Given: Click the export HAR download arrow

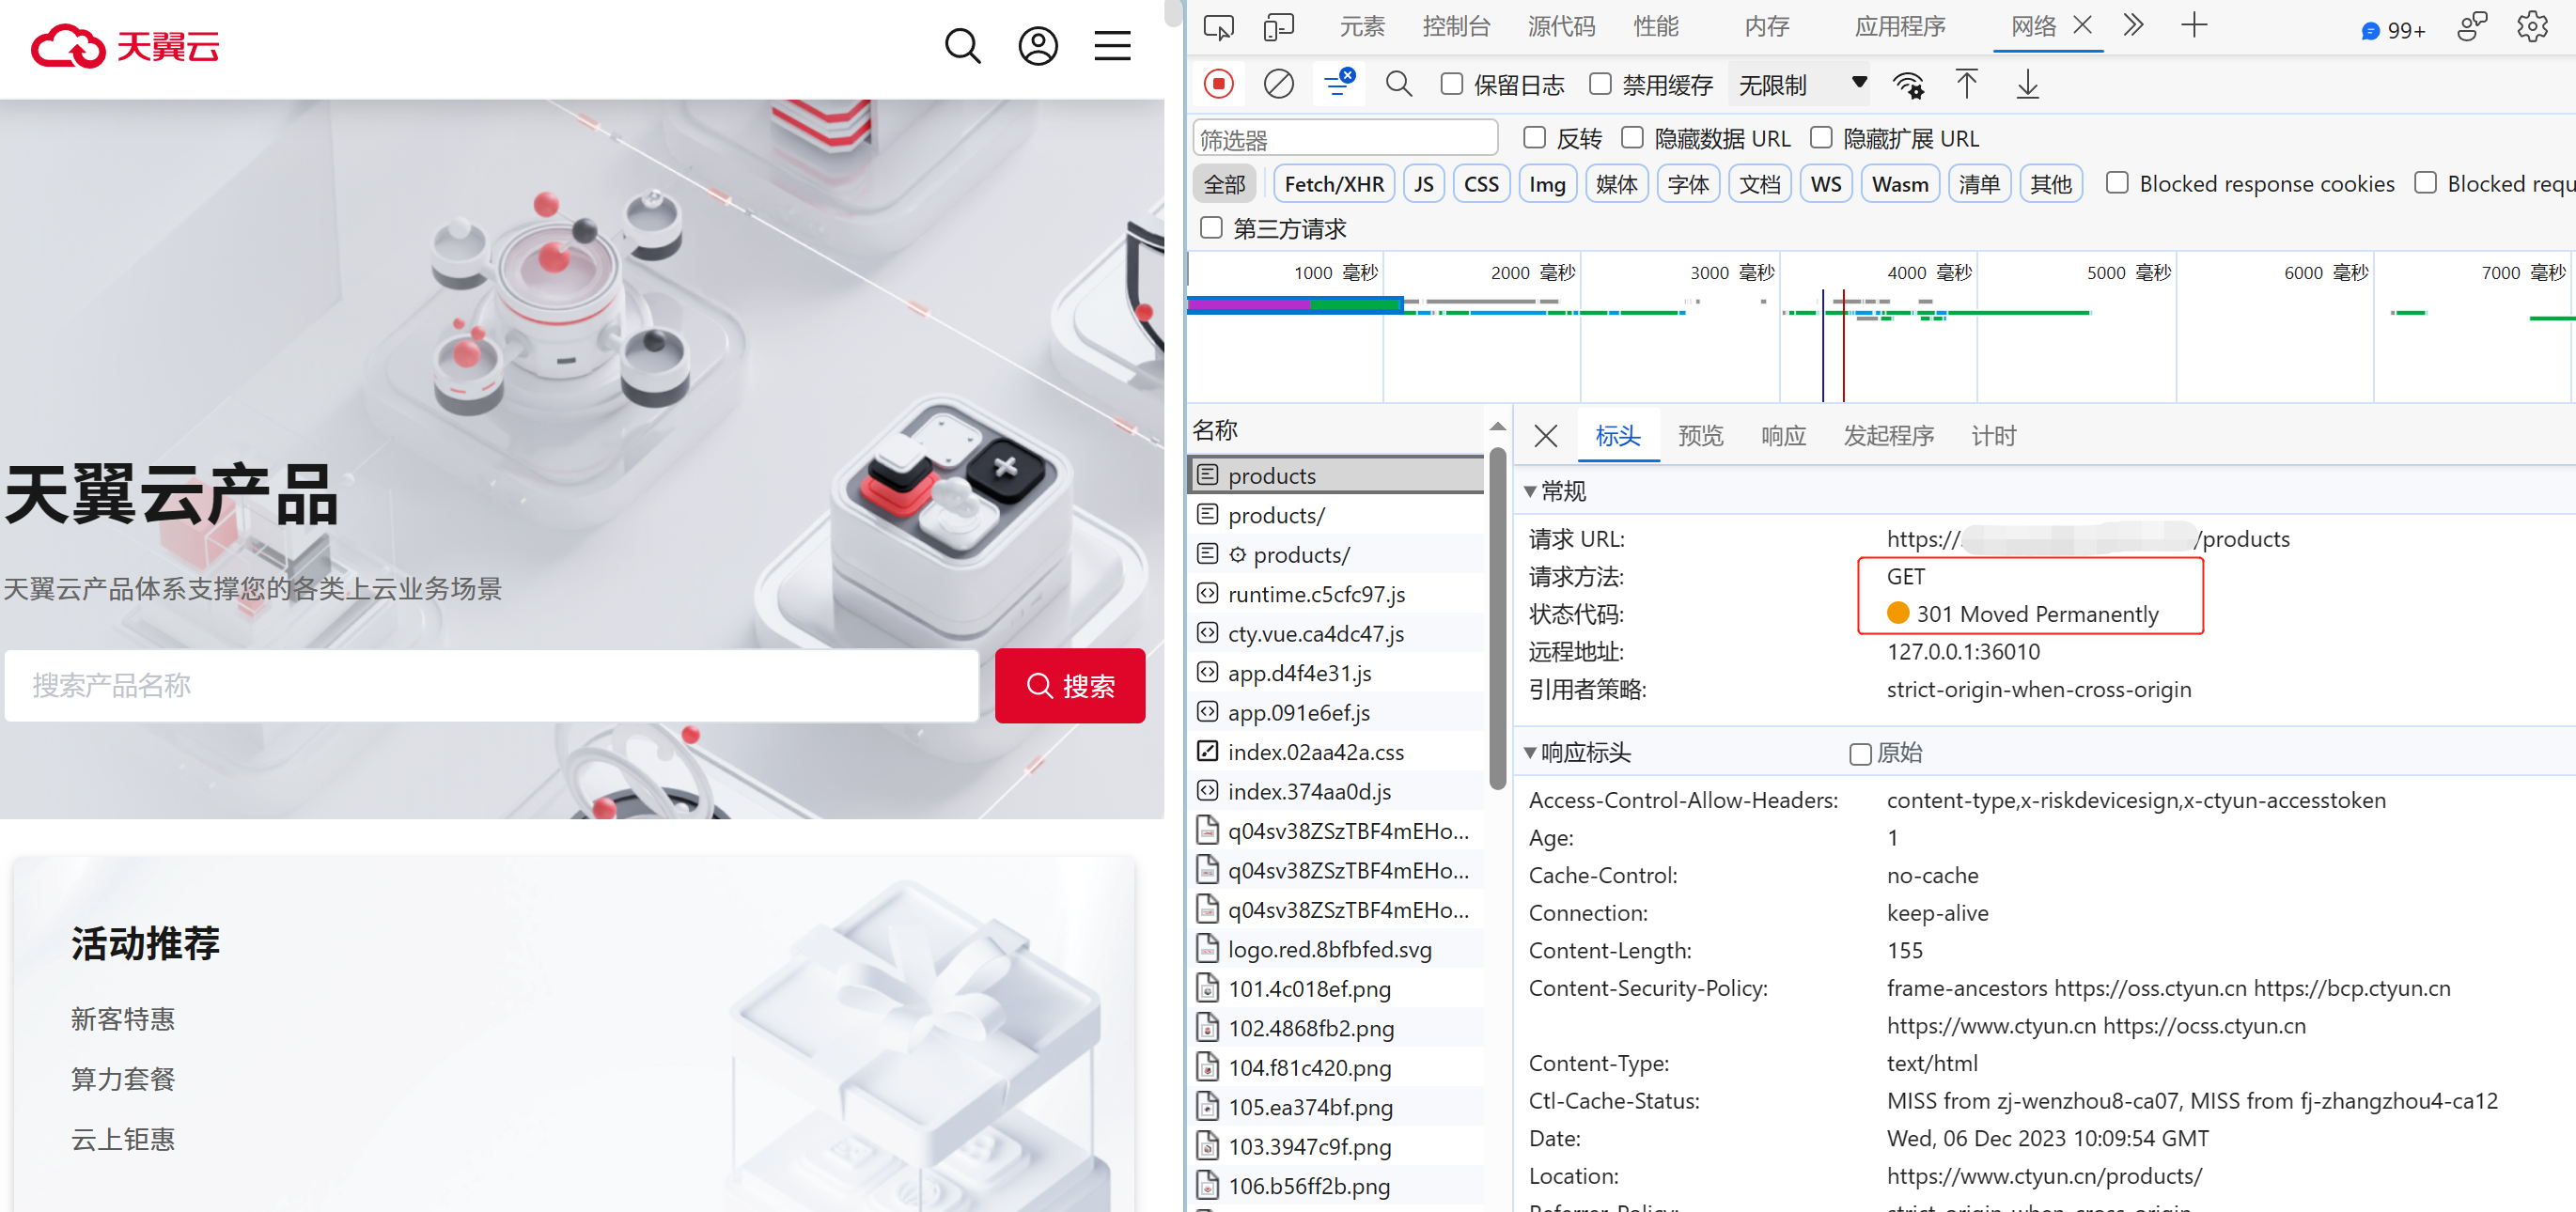Looking at the screenshot, I should tap(2027, 84).
